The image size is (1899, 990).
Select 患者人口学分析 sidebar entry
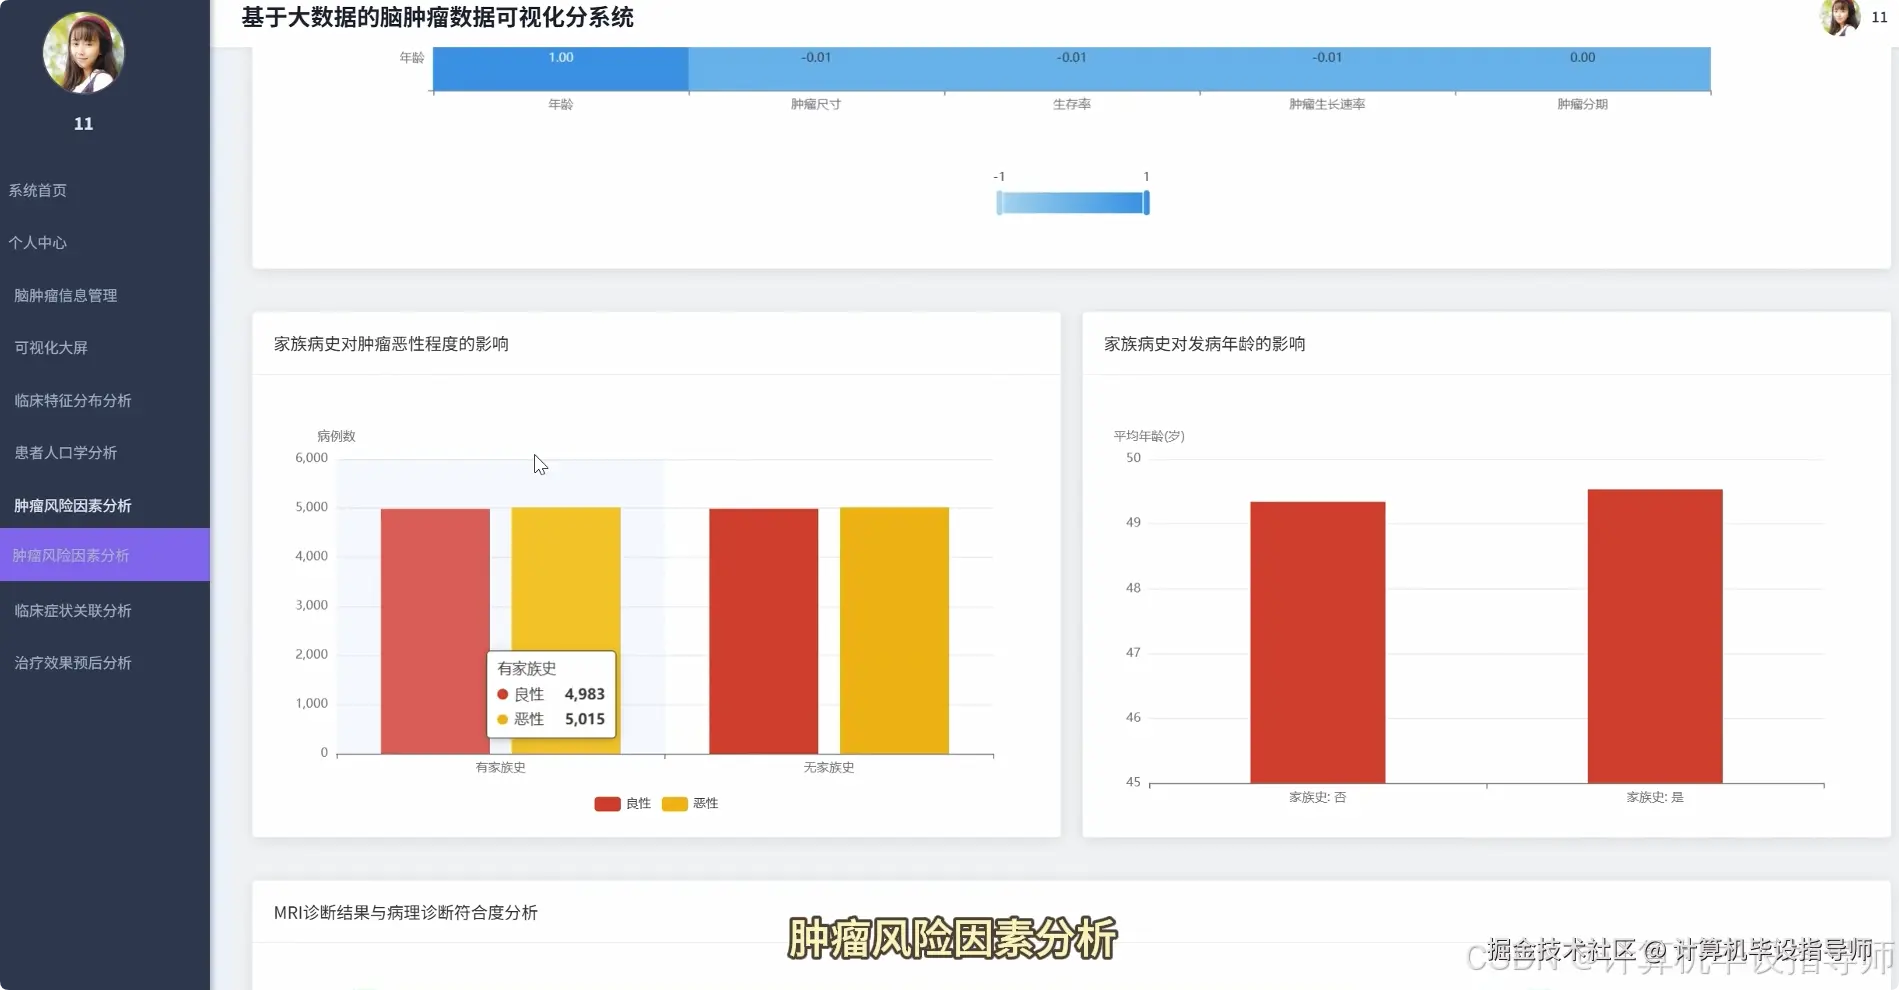(x=66, y=453)
